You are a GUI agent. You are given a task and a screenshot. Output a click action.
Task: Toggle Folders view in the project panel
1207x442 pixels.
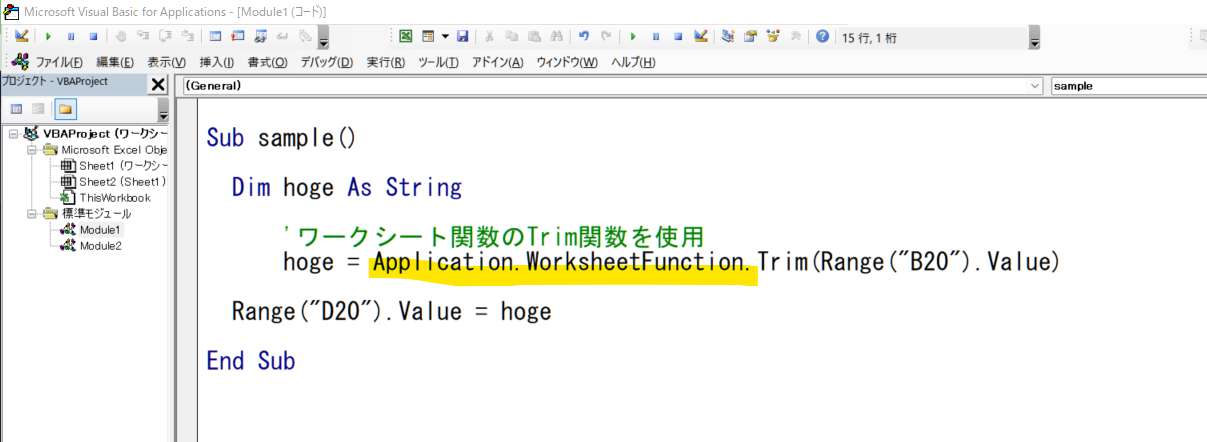[65, 108]
